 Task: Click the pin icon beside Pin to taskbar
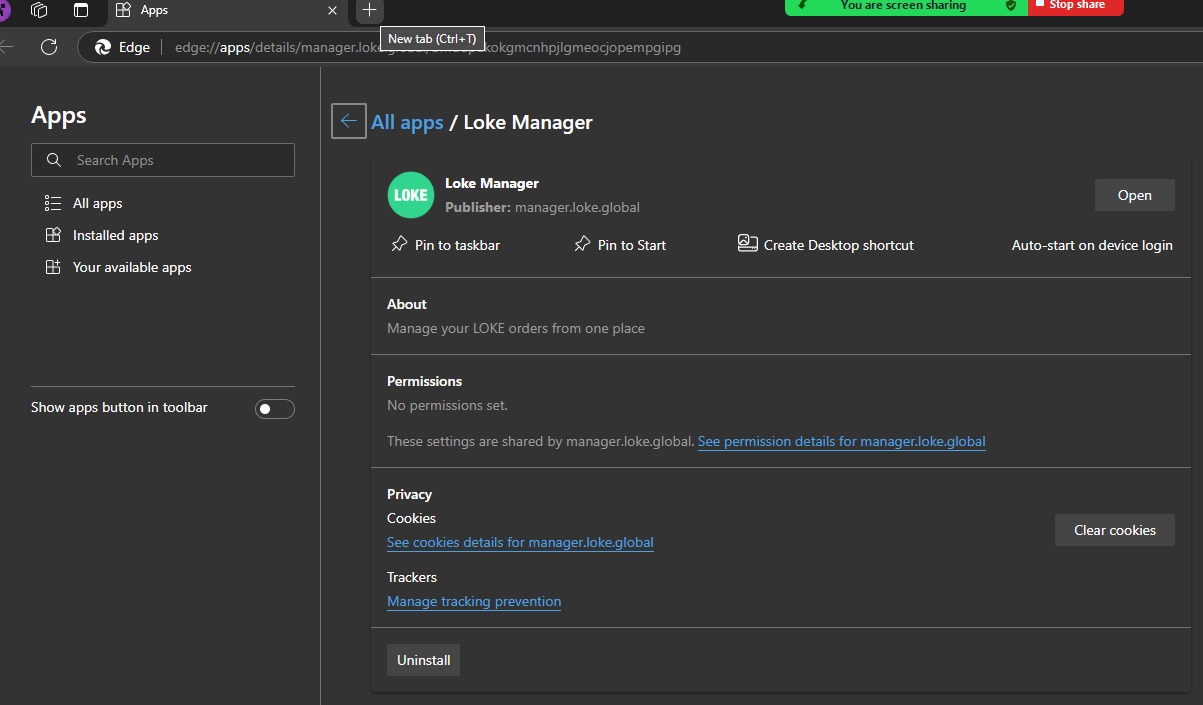coord(399,244)
